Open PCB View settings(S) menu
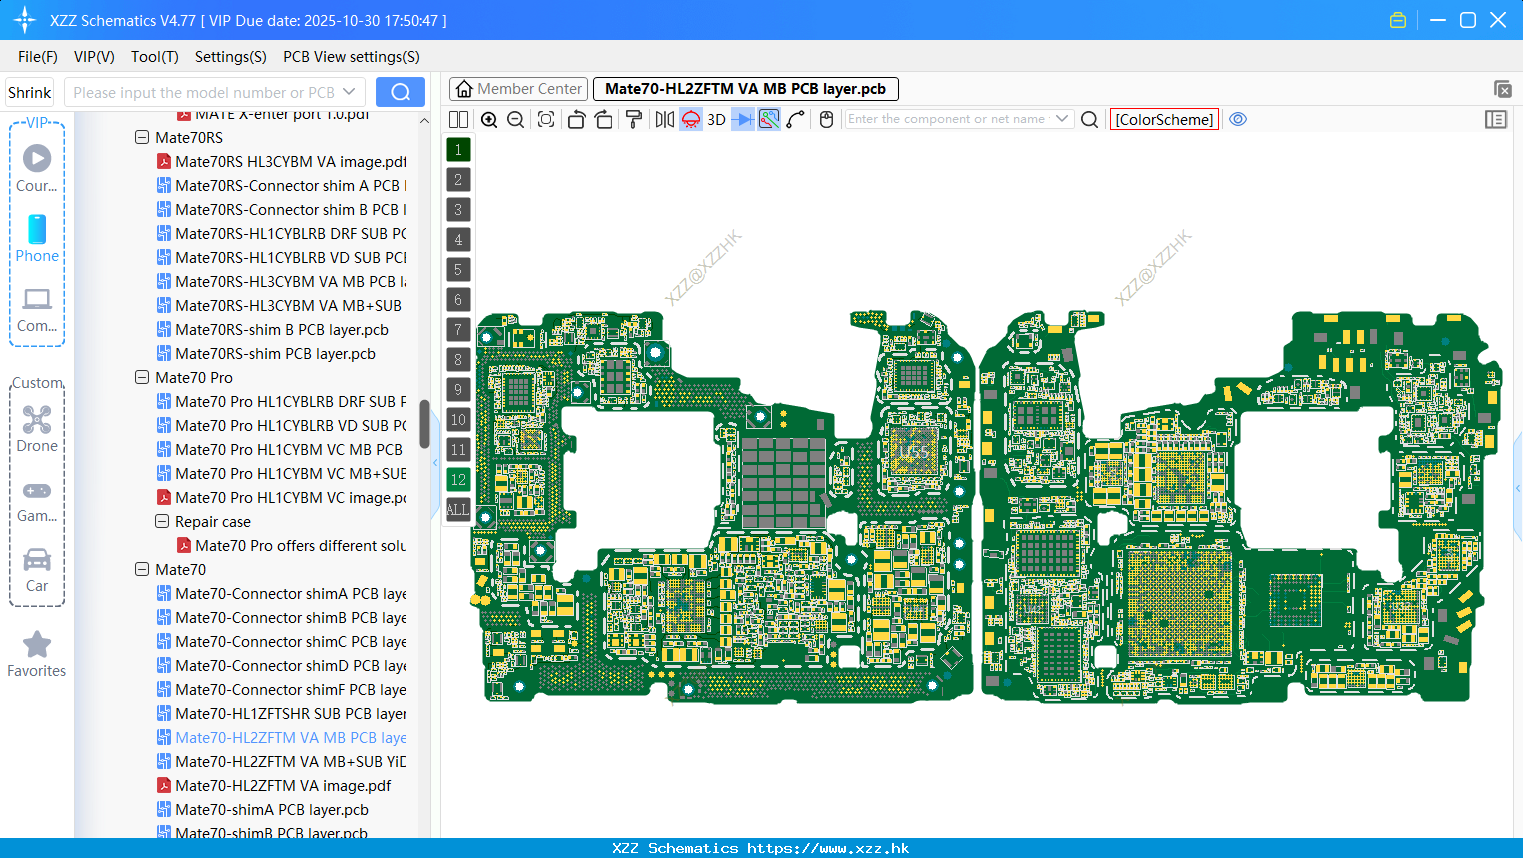 [351, 57]
